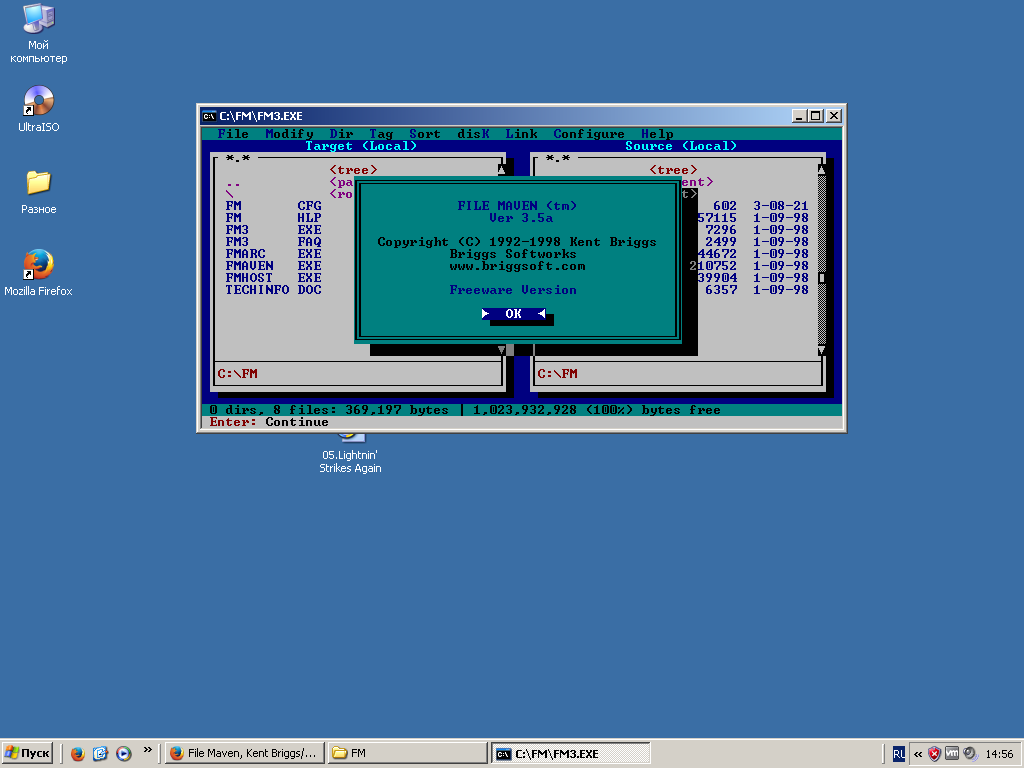Screen dimensions: 1024x768
Task: Click the <tree> entry in the Target panel
Action: pos(353,170)
